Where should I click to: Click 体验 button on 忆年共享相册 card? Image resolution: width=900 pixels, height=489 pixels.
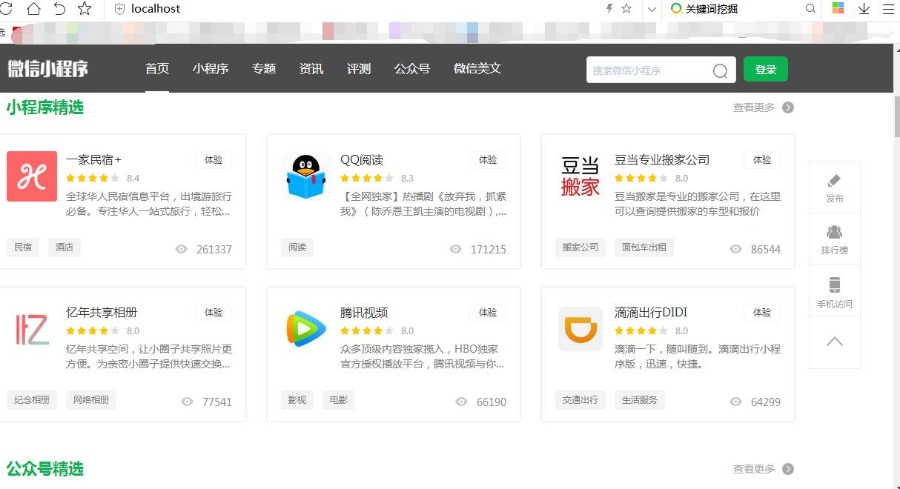(x=214, y=313)
